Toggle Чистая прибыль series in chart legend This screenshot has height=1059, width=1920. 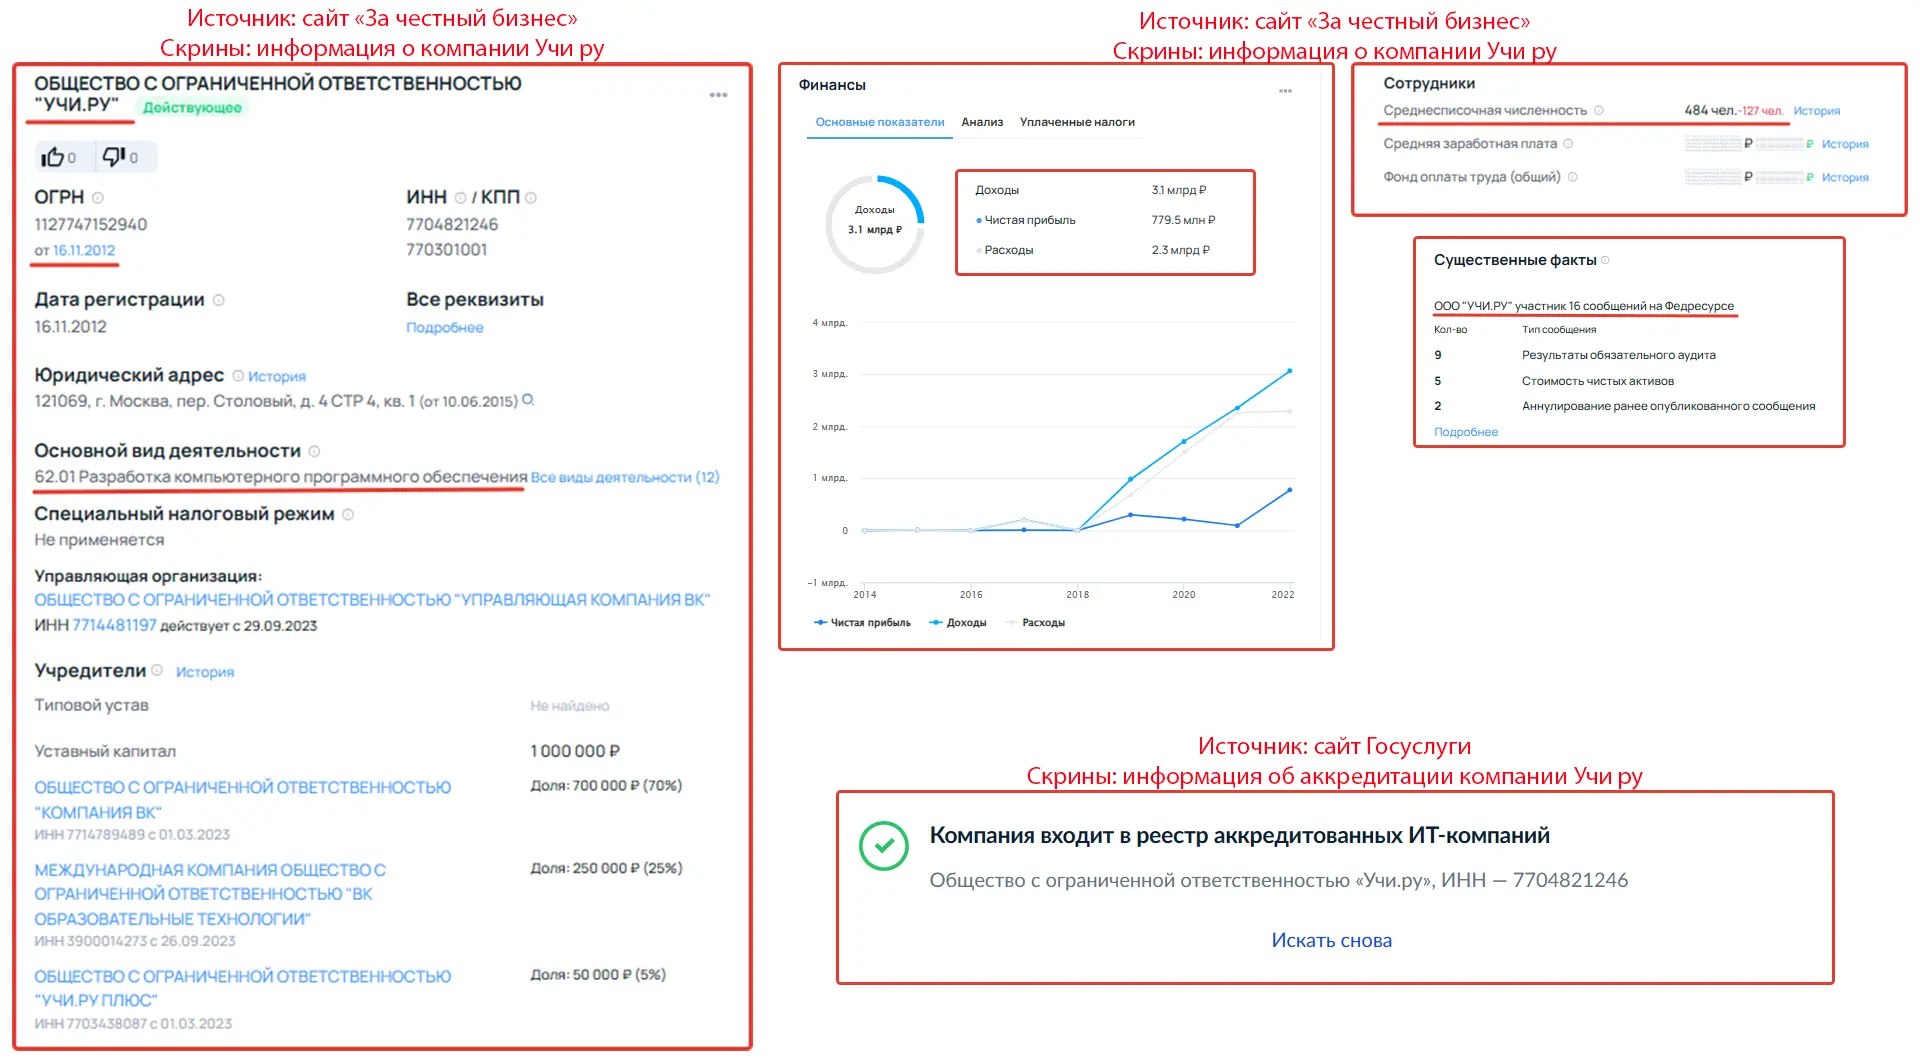(x=863, y=622)
